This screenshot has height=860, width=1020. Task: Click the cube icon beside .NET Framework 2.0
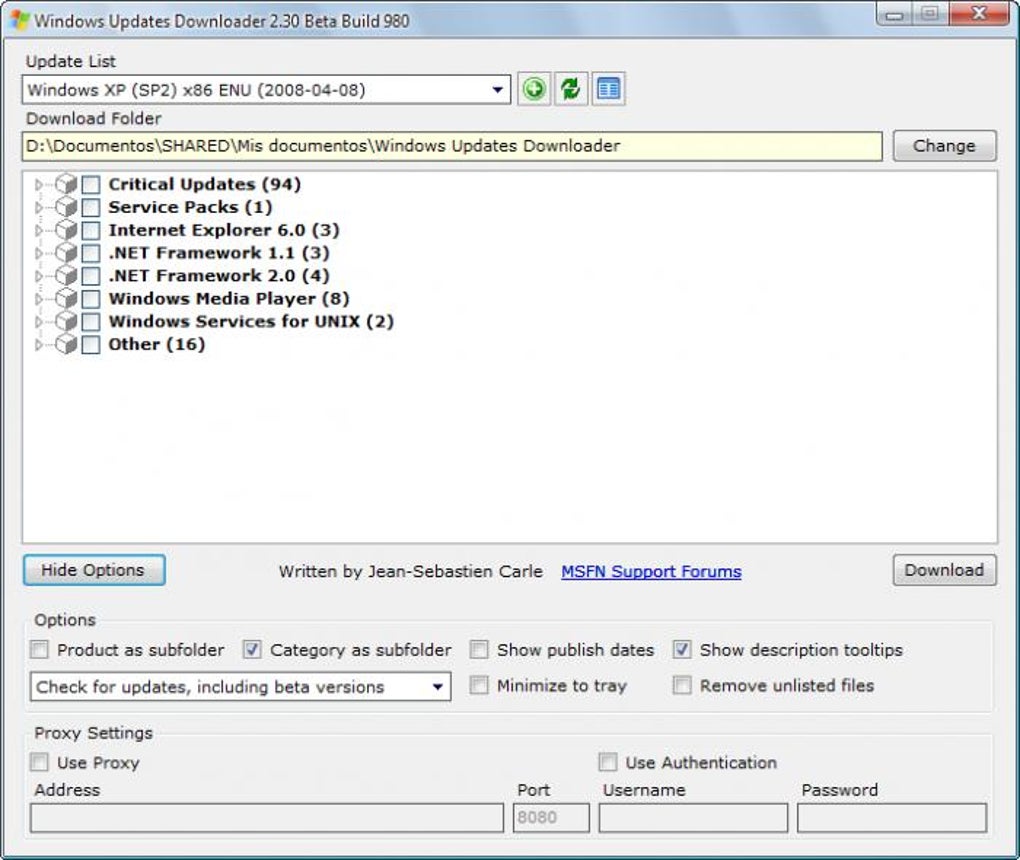click(x=66, y=276)
